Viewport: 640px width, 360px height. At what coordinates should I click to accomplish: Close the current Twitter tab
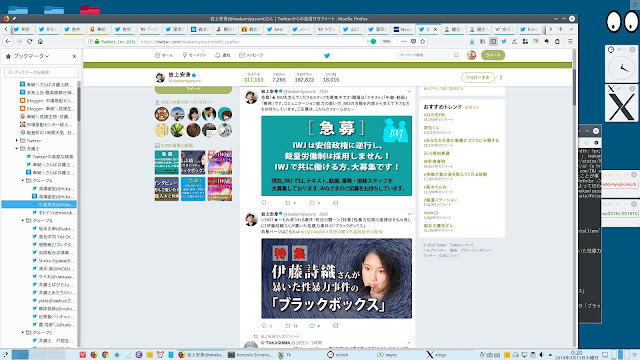coord(435,29)
